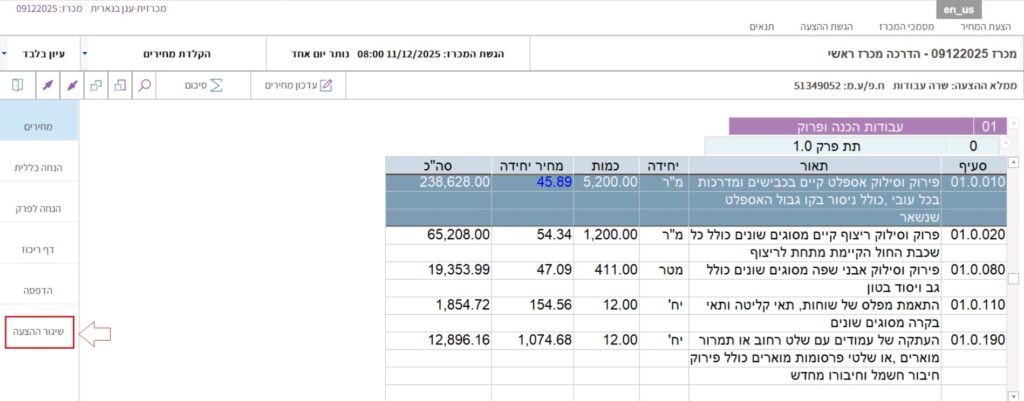Open הנחה כללית in the sidebar
This screenshot has width=1024, height=401.
click(39, 168)
